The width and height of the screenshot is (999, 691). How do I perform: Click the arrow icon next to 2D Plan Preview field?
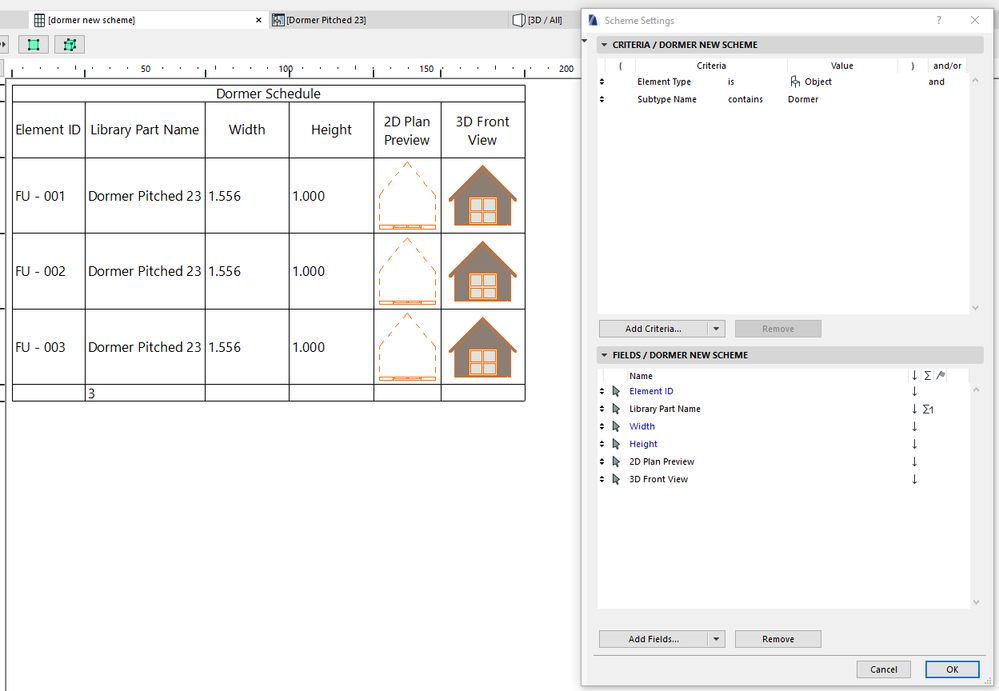616,462
